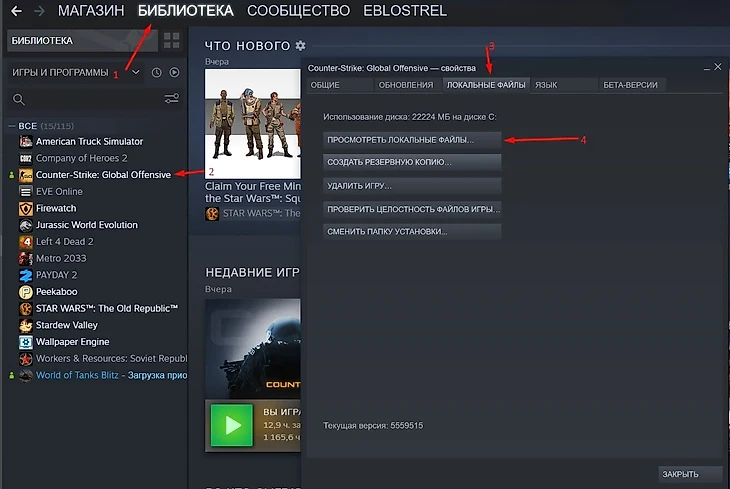Image resolution: width=730 pixels, height=489 pixels.
Task: Click the PAYDAY 2 icon
Action: pos(26,275)
